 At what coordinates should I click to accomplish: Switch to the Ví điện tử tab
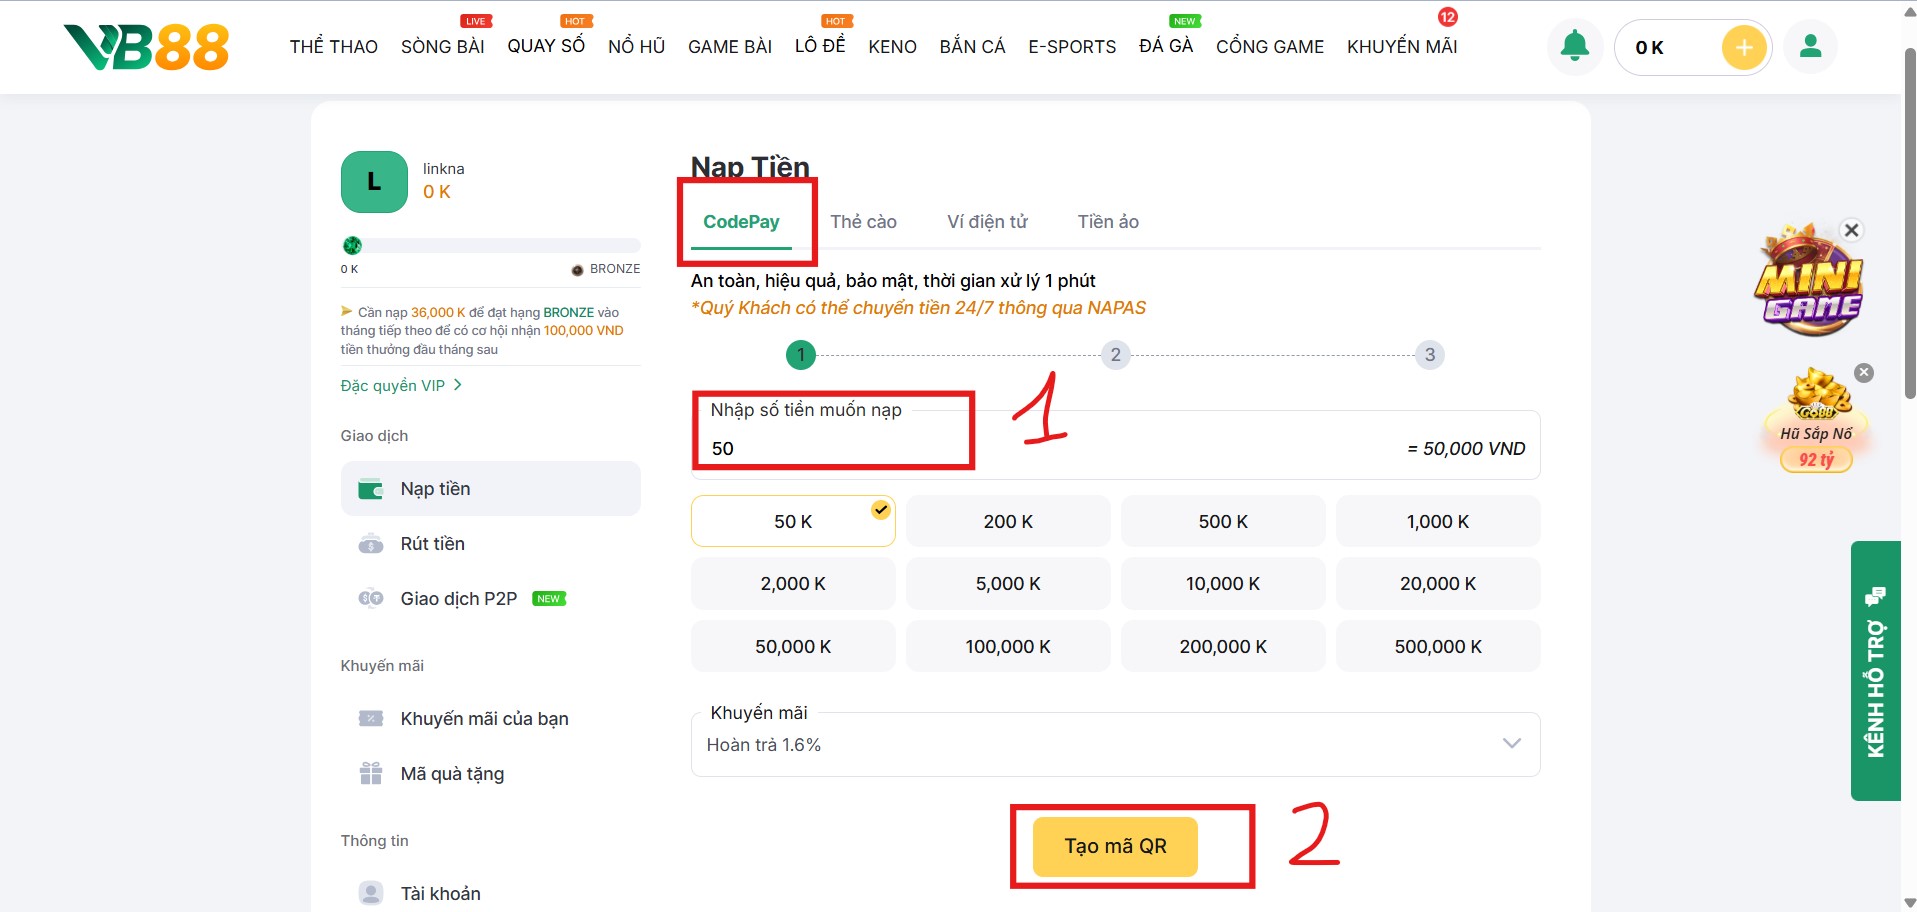tap(987, 222)
